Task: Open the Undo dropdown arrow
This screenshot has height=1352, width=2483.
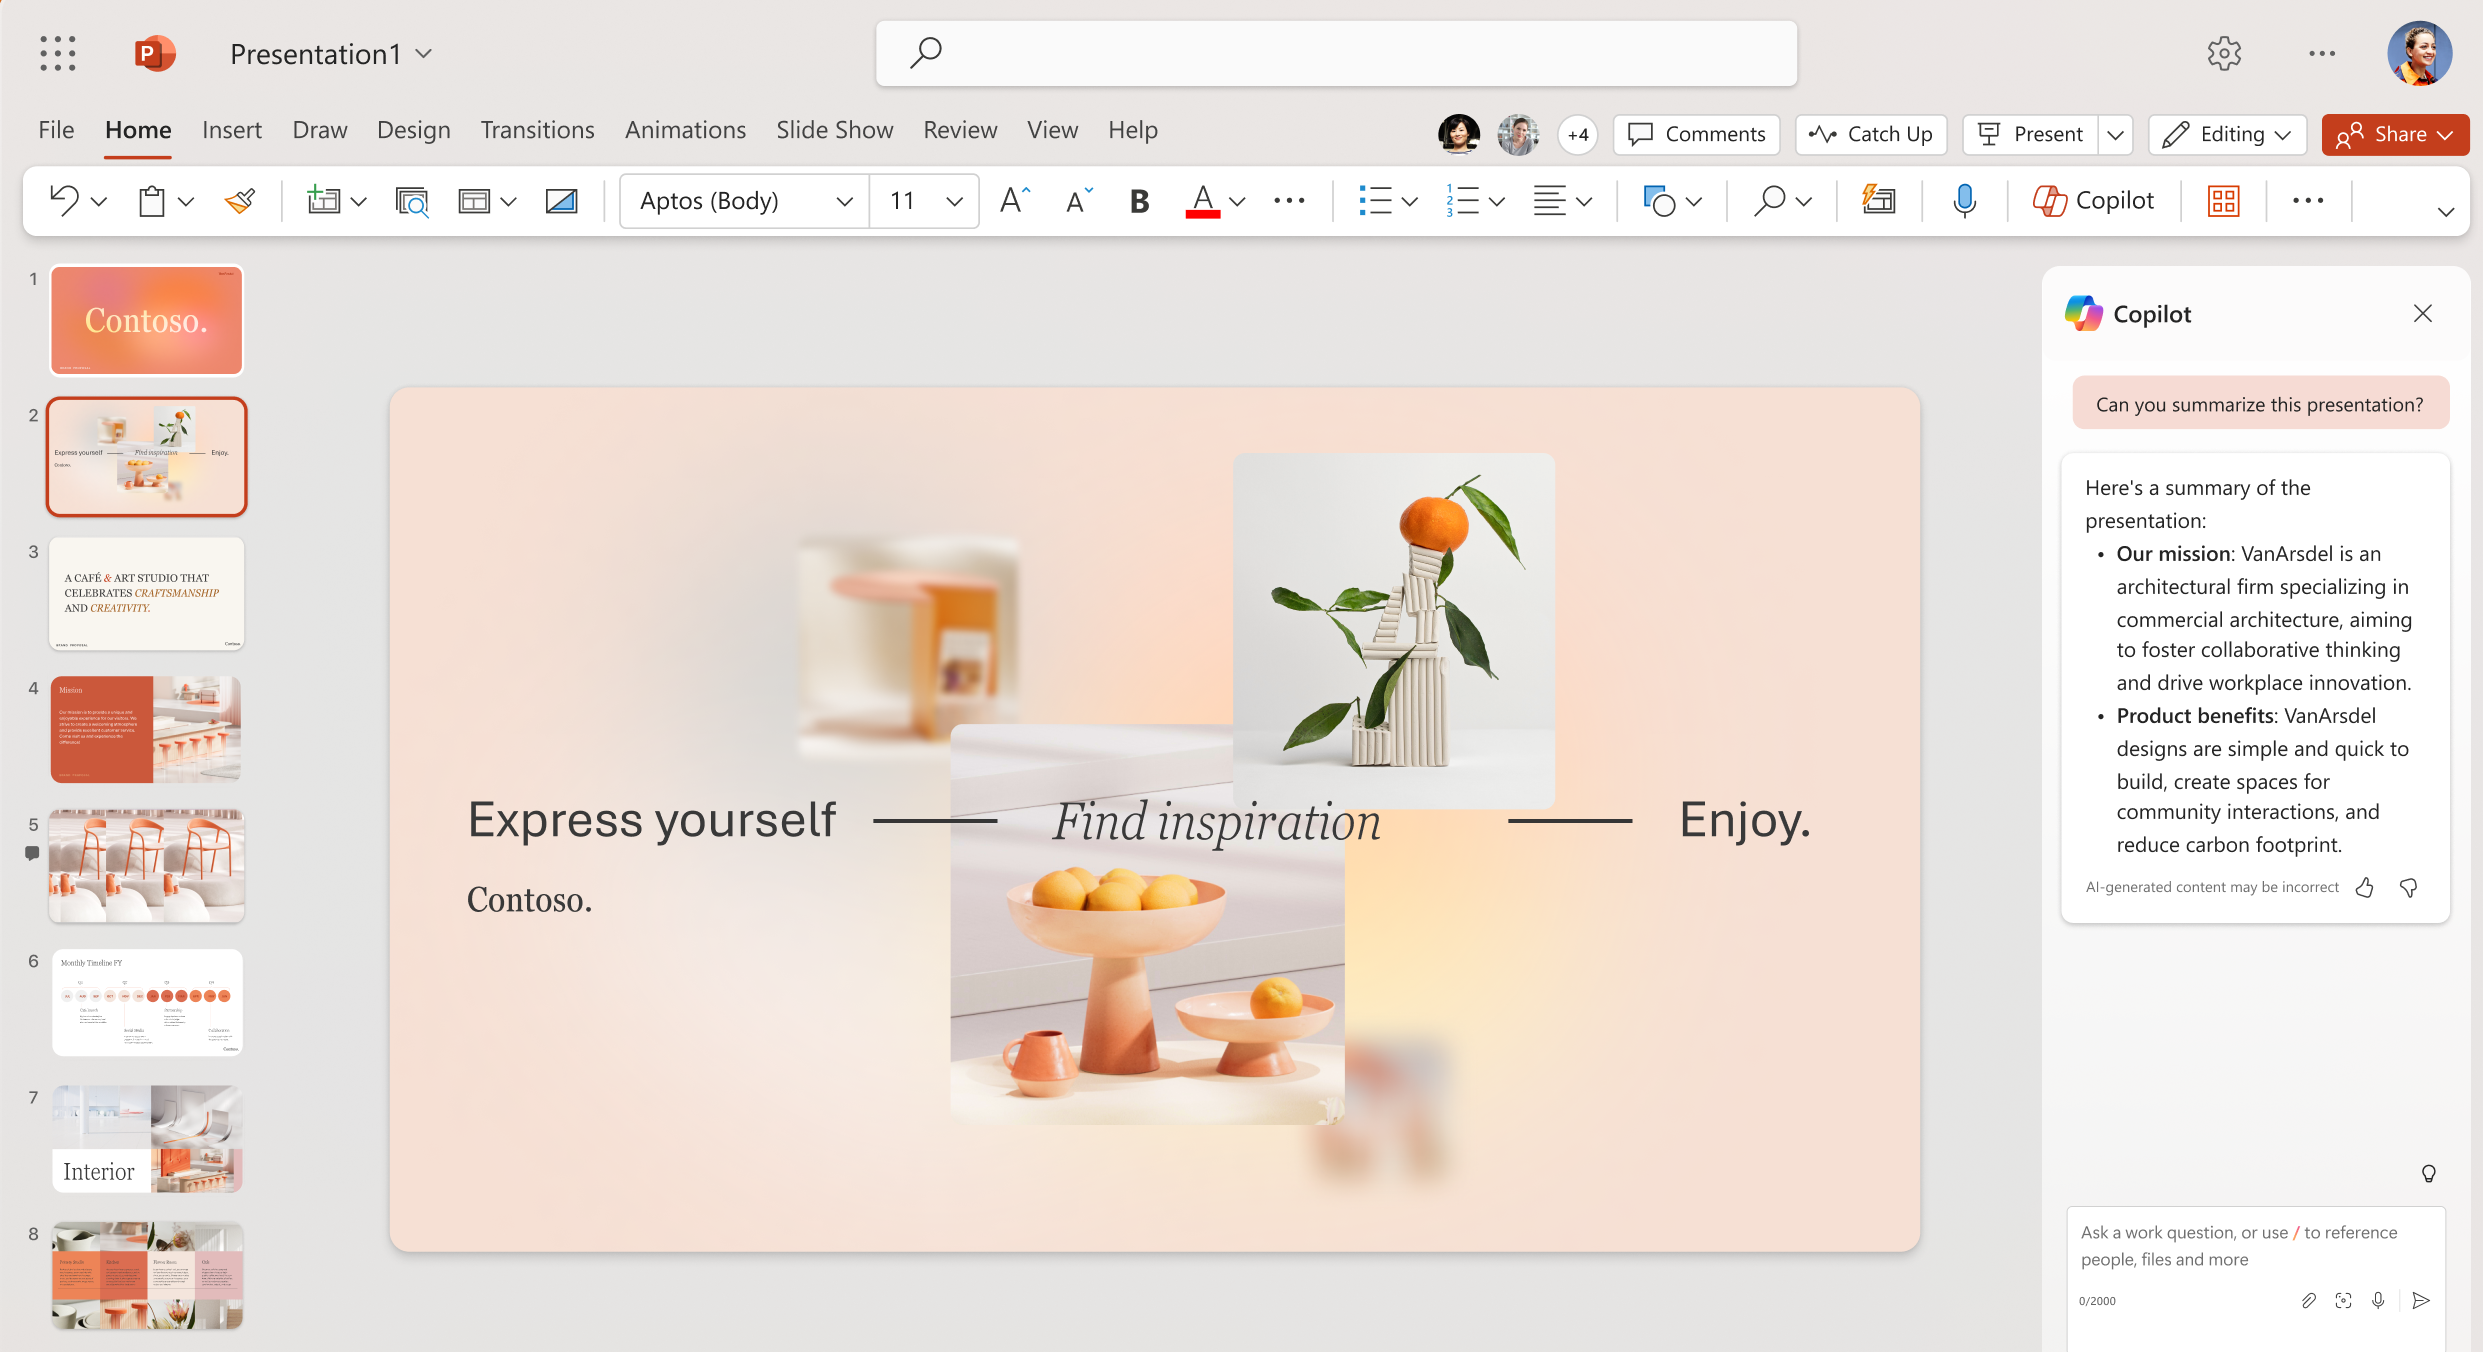Action: [x=99, y=201]
